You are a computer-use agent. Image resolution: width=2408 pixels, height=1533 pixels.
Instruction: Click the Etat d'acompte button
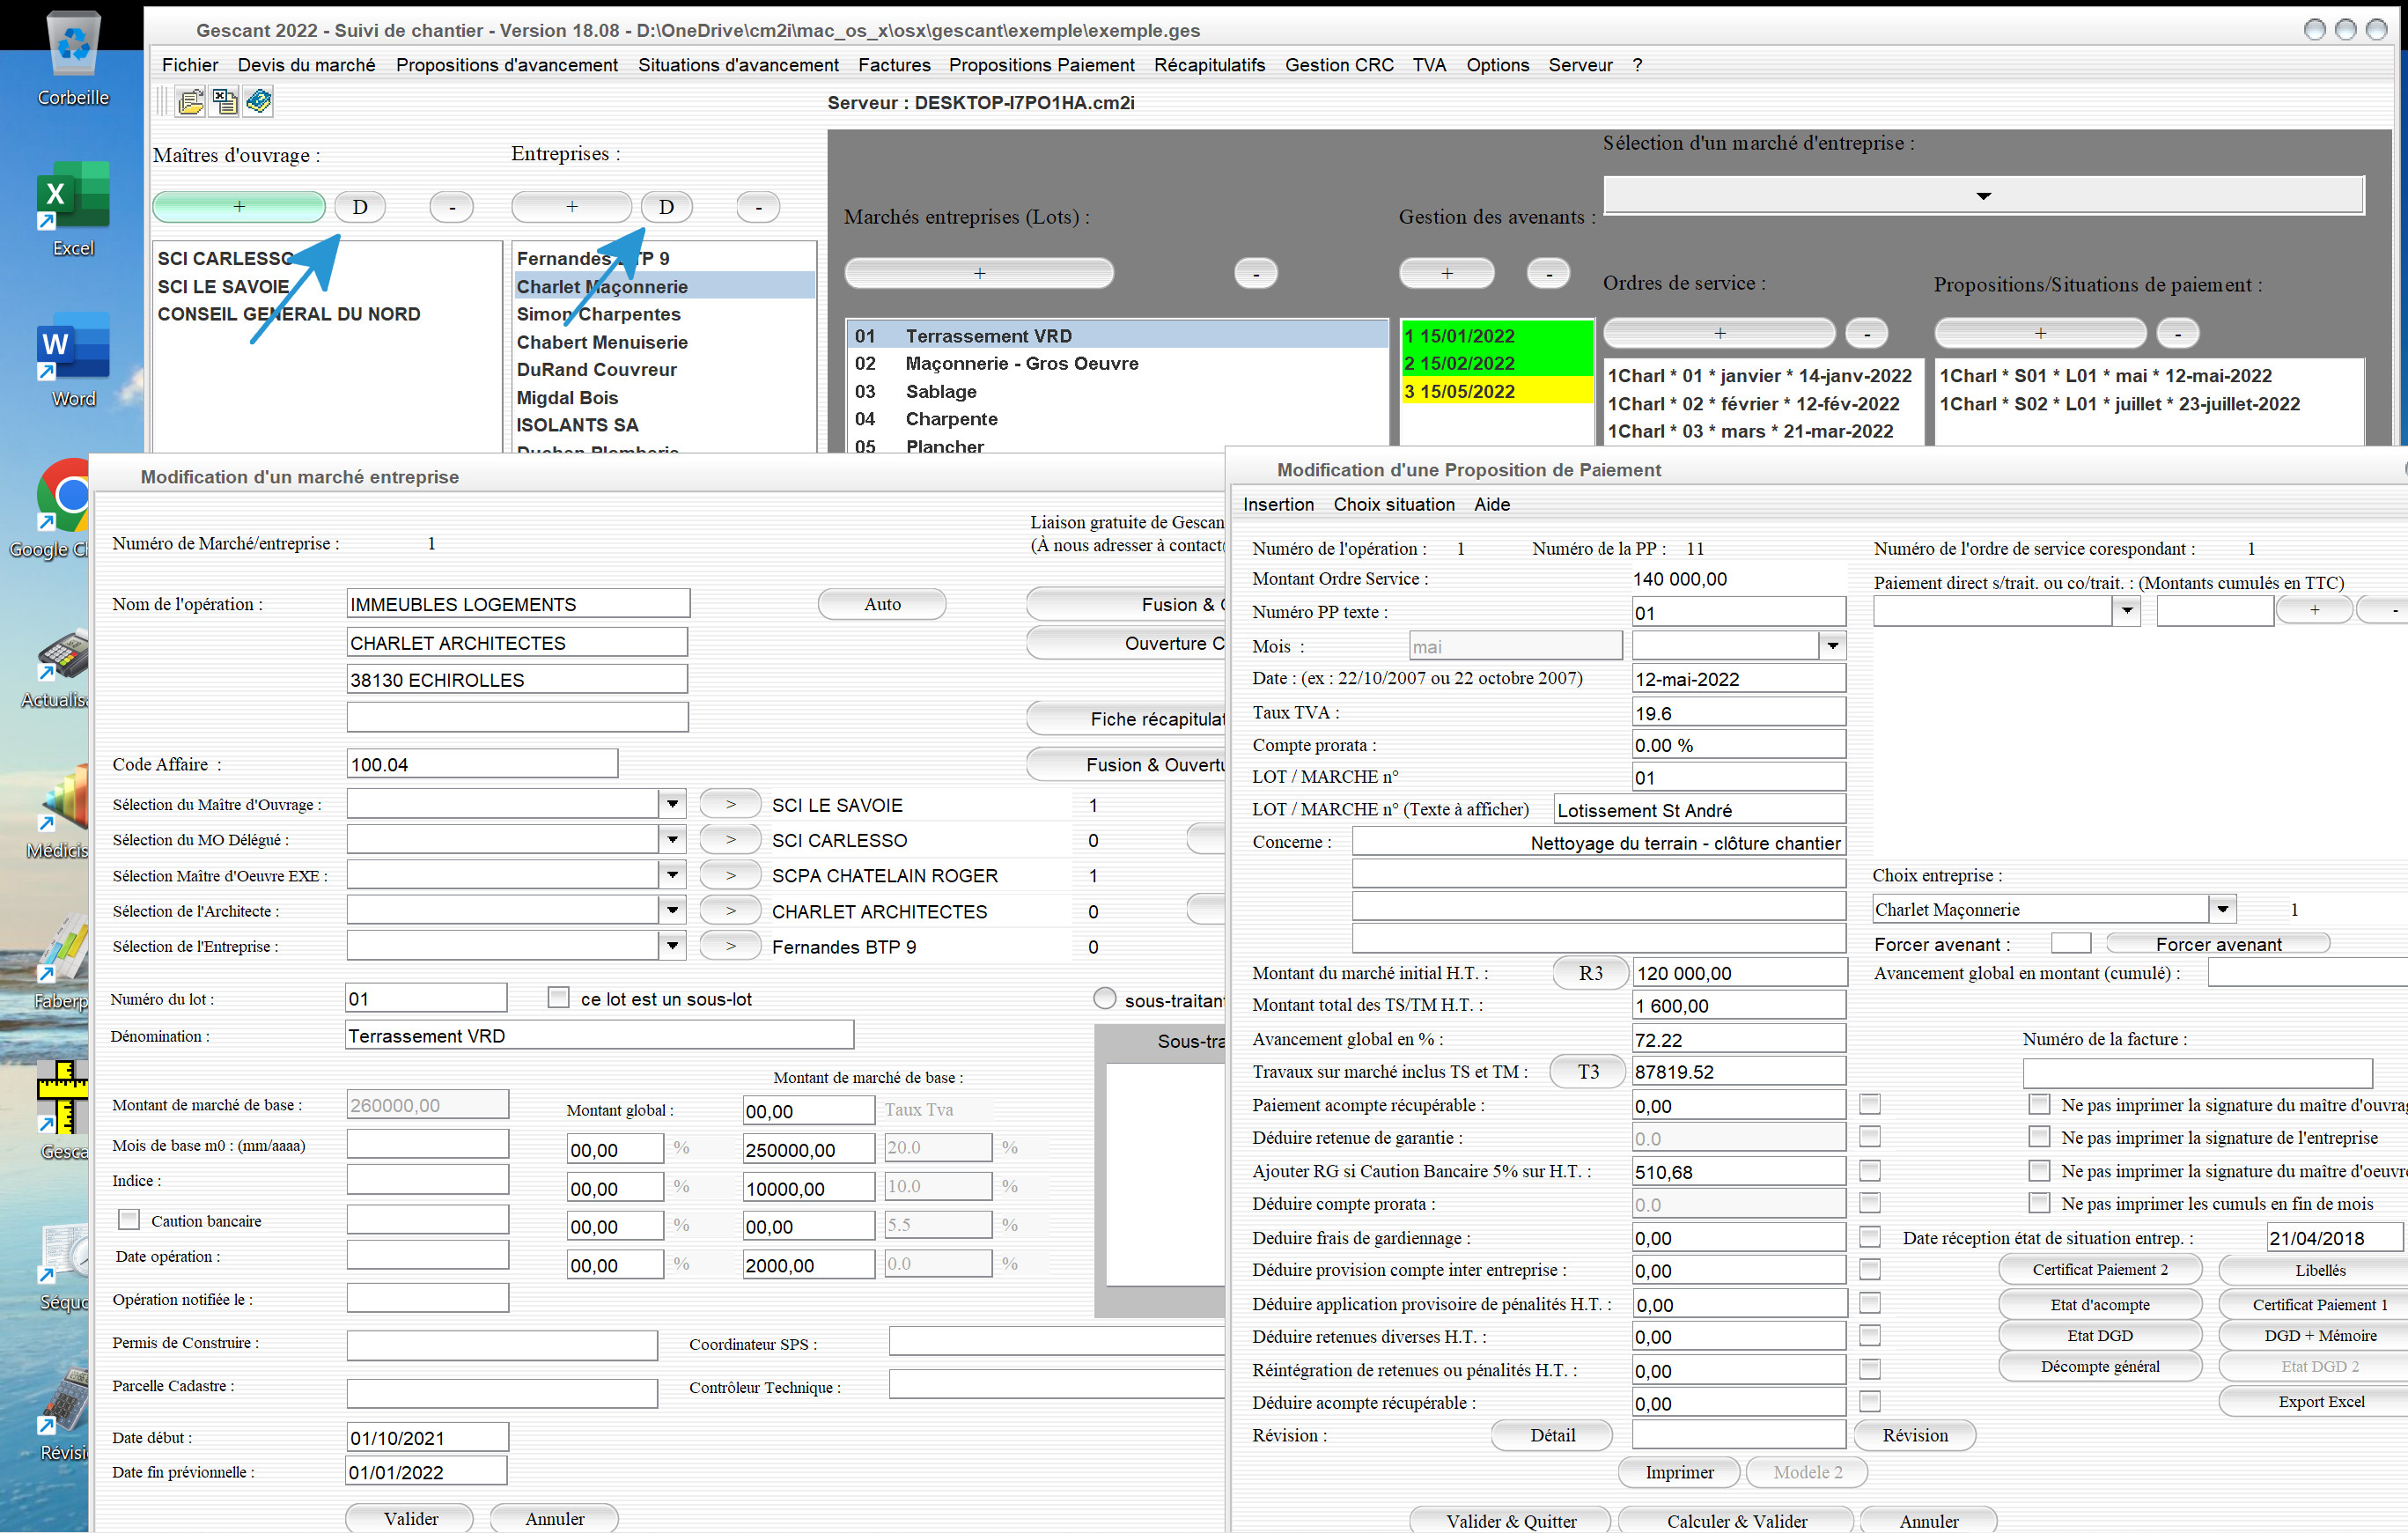2099,1304
